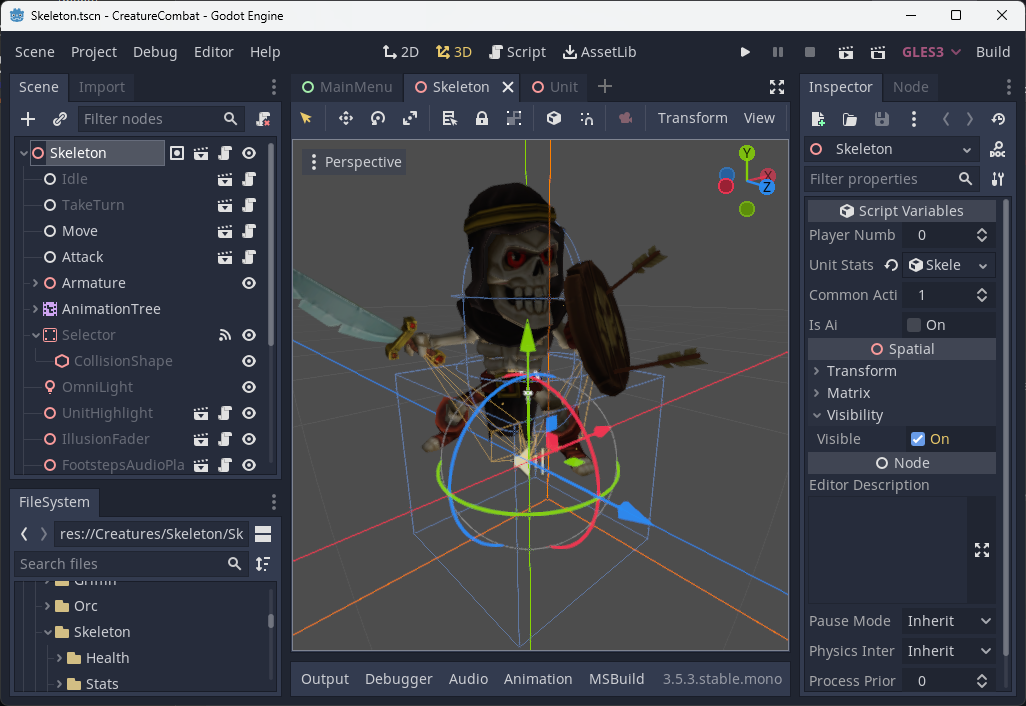Click the Selector node signal icon
The image size is (1026, 706).
(x=225, y=335)
